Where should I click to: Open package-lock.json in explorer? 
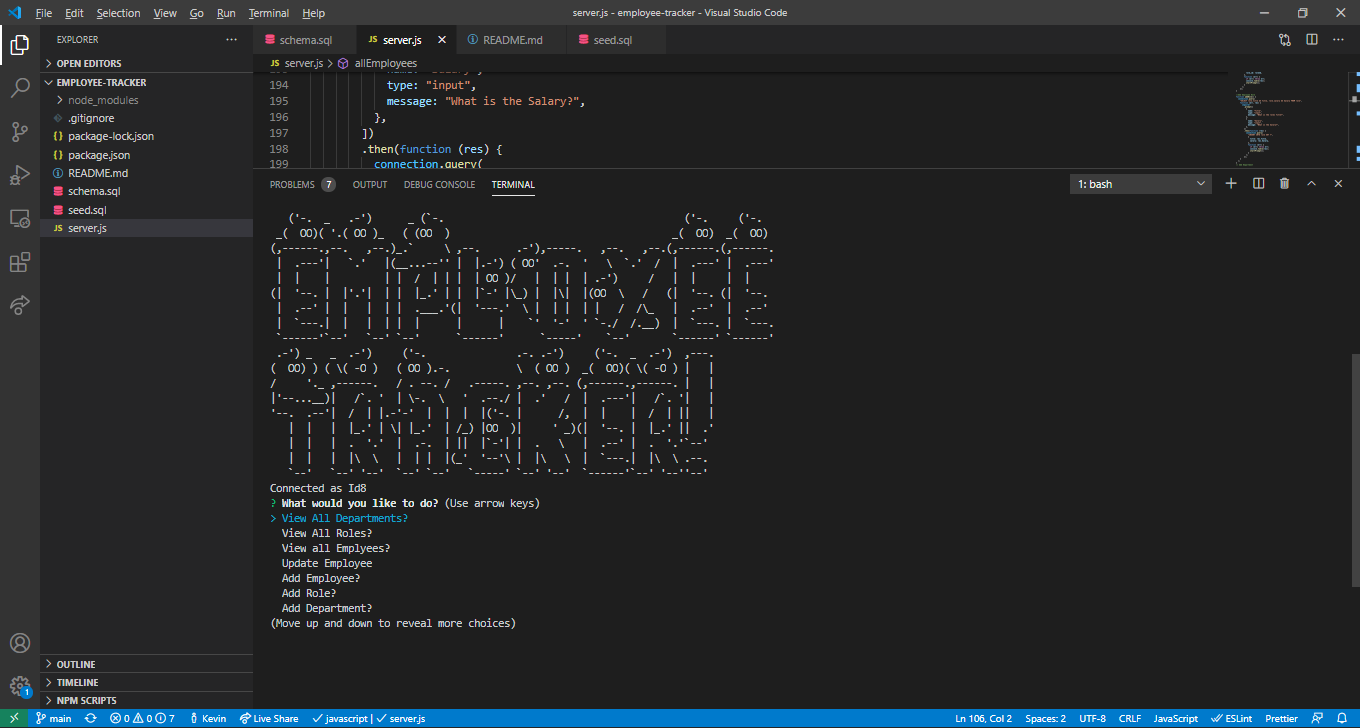pyautogui.click(x=146, y=137)
